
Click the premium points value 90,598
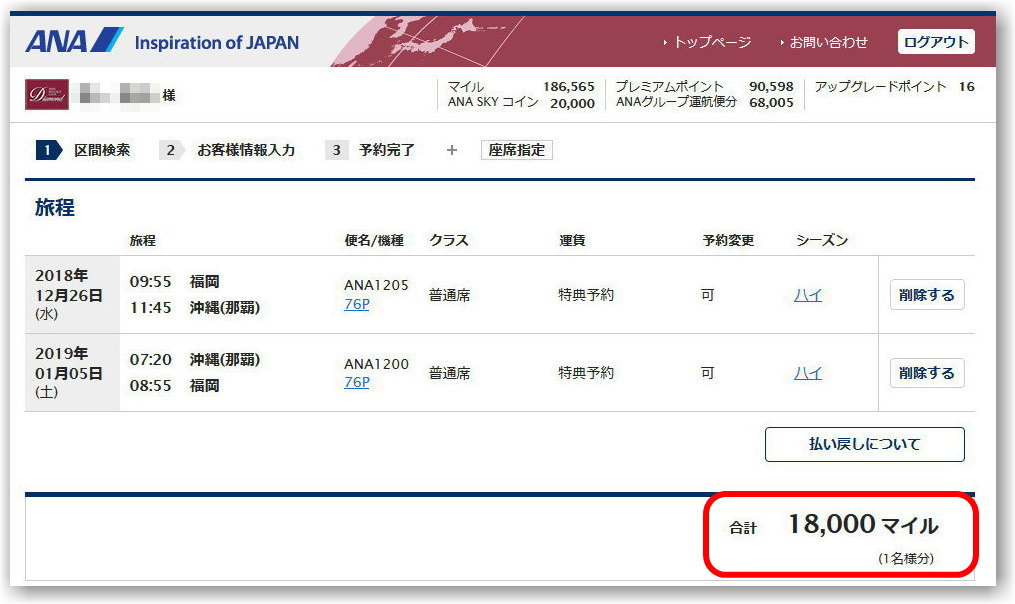(771, 87)
